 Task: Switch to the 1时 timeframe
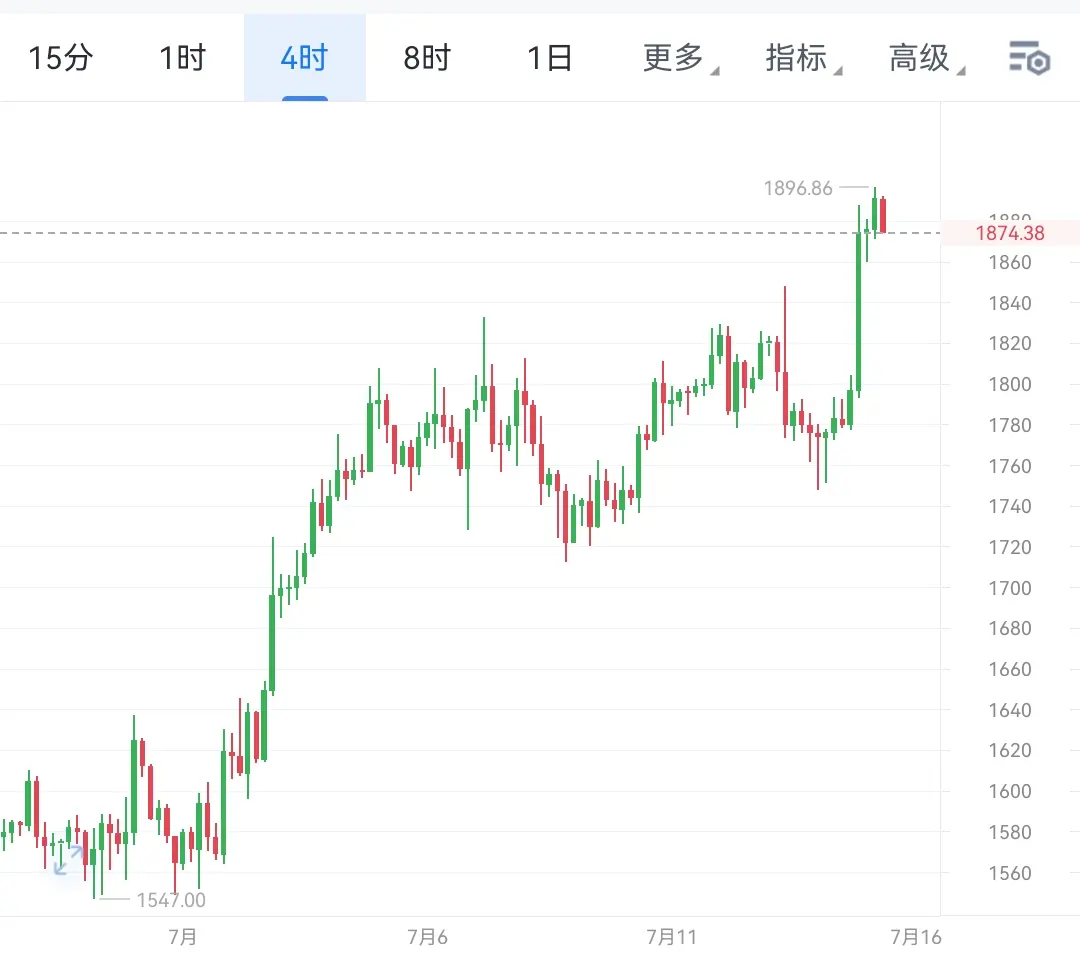pos(183,58)
